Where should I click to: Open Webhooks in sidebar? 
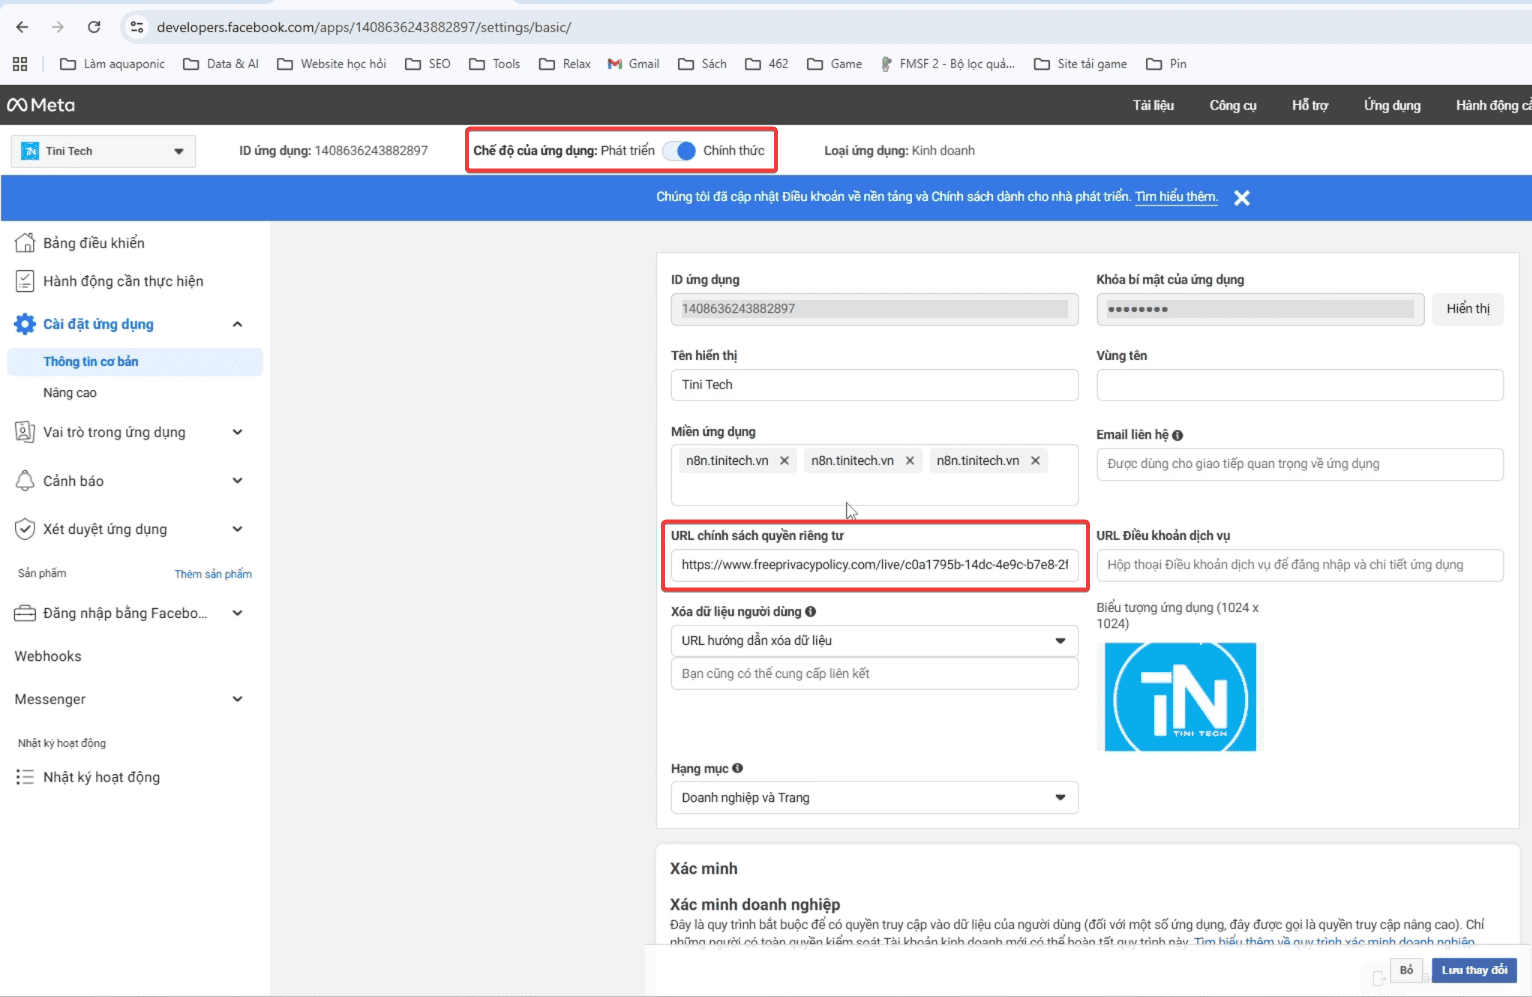tap(48, 656)
